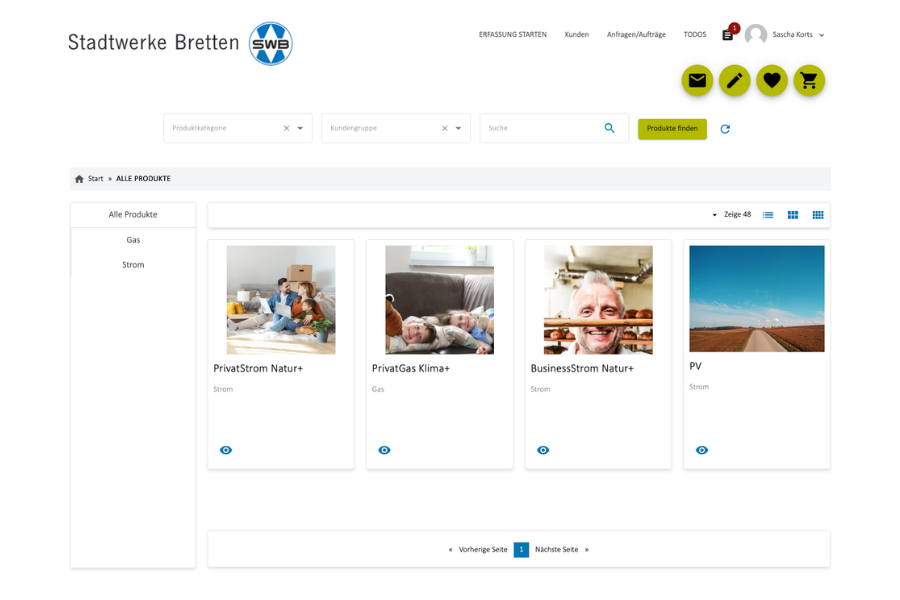This screenshot has width=900, height=600.
Task: Clear the Kundengruppe selection
Action: tap(444, 128)
